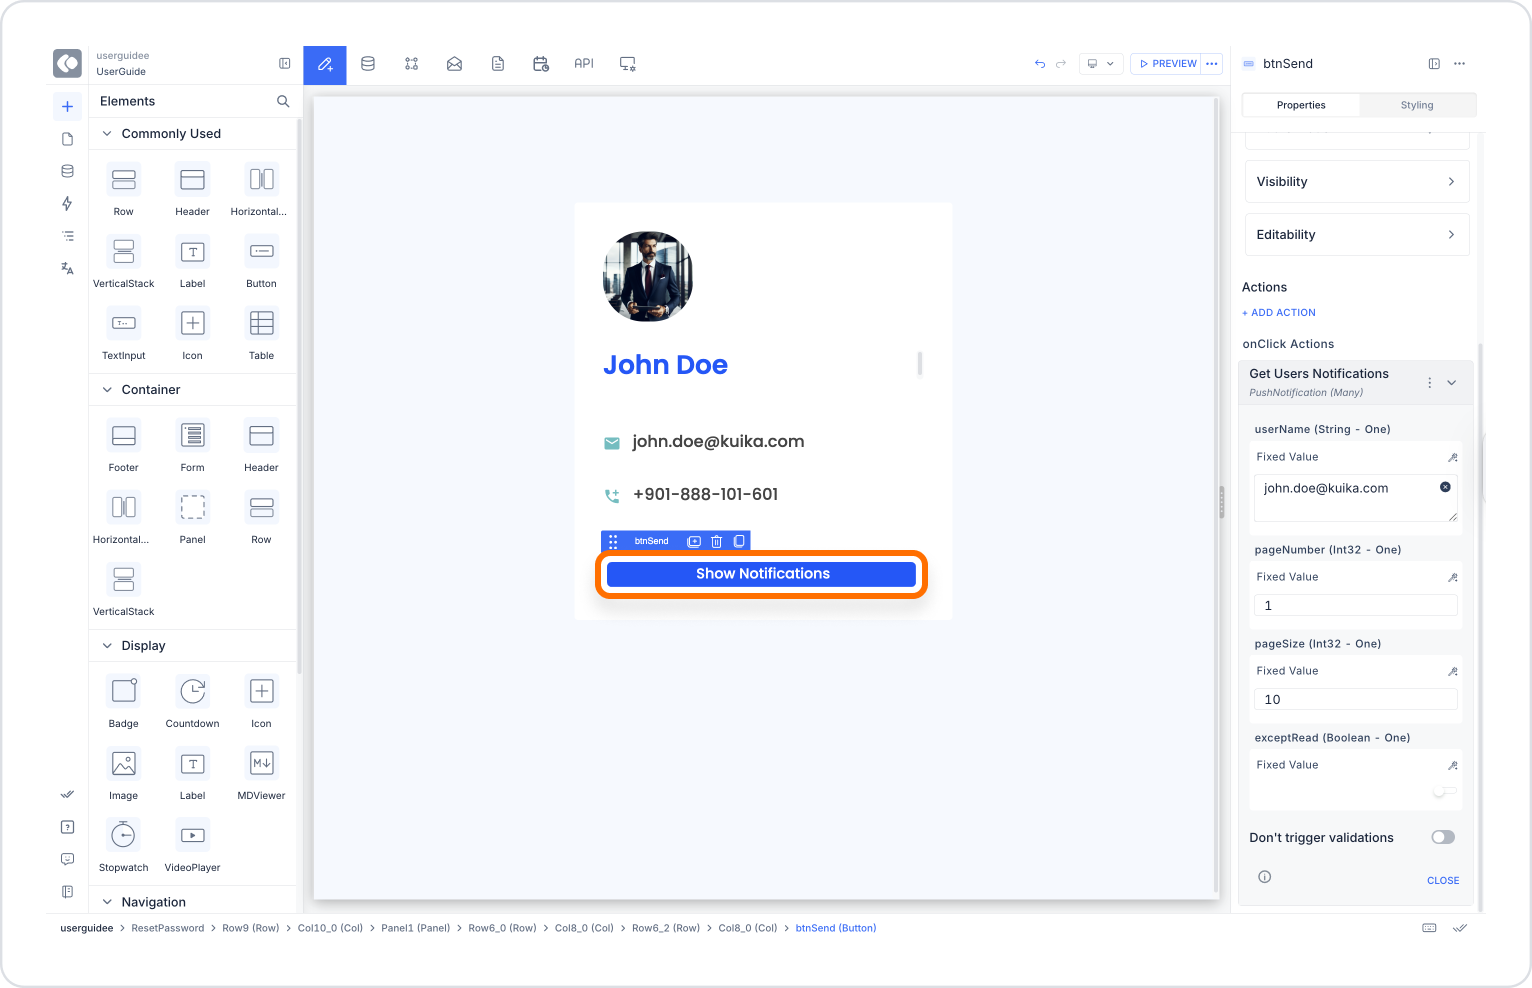The width and height of the screenshot is (1532, 988).
Task: Collapse the Commonly Used section
Action: tap(107, 134)
